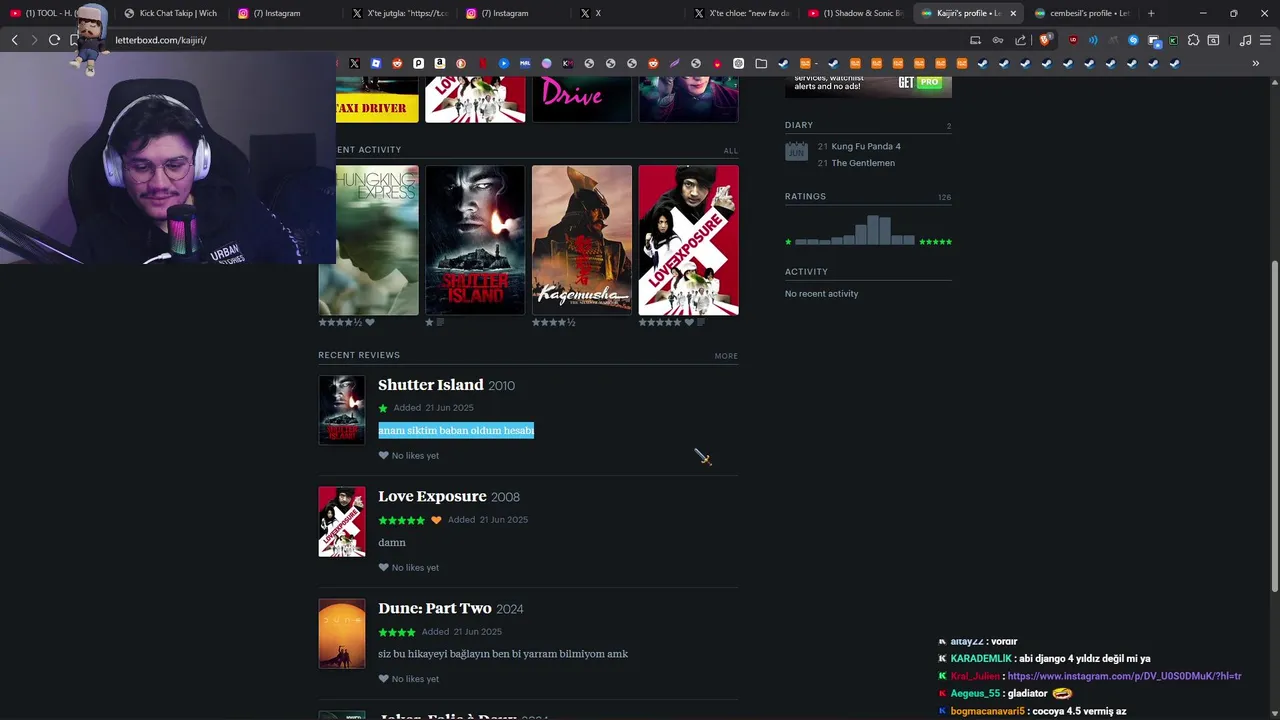Open the blue play-button bookmark icon

click(x=503, y=63)
